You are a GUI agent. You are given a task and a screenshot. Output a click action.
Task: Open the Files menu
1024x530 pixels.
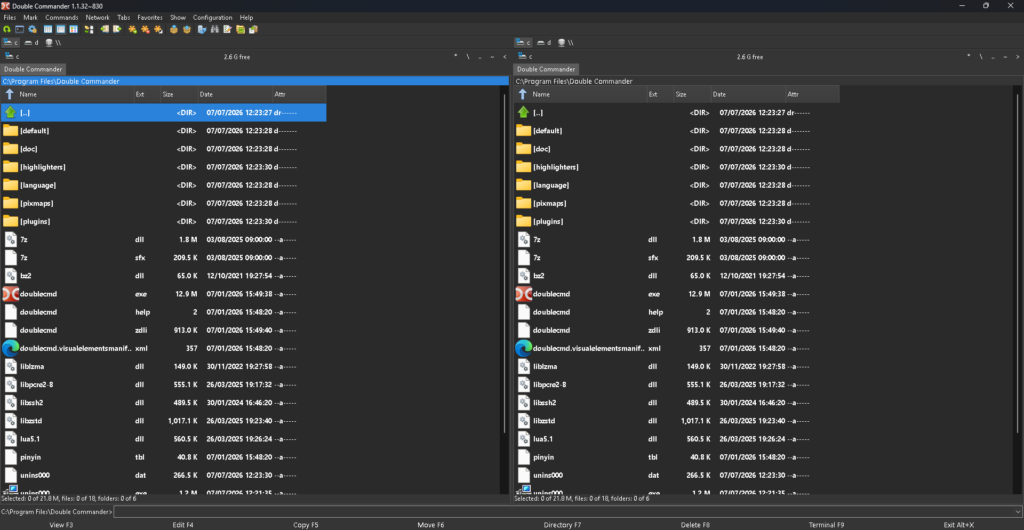tap(10, 18)
